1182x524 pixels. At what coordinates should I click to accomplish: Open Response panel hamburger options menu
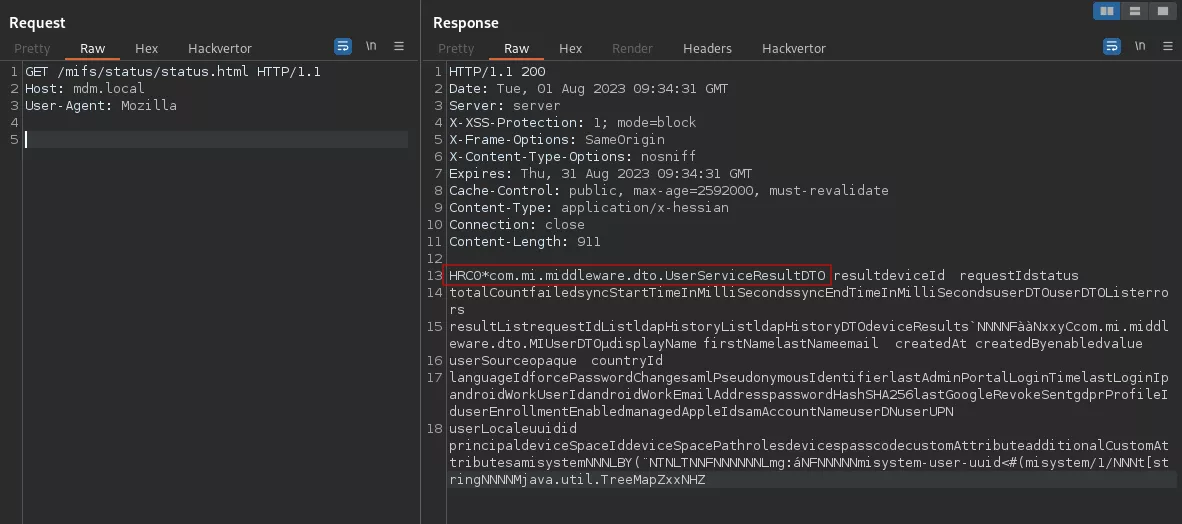(x=1166, y=47)
